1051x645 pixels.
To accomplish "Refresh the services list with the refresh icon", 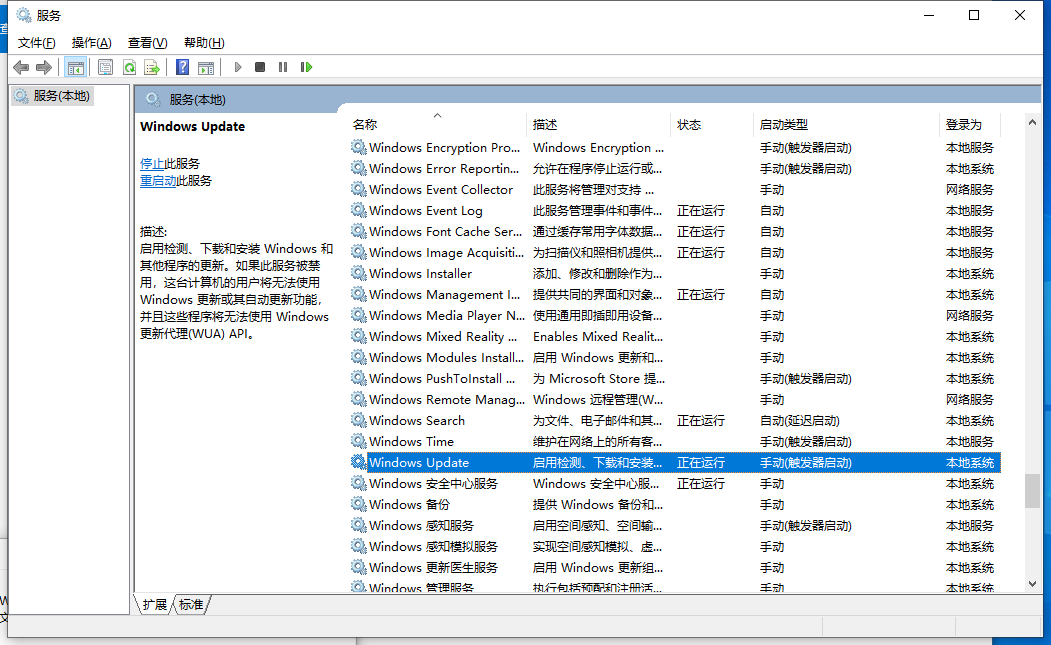I will coord(130,67).
